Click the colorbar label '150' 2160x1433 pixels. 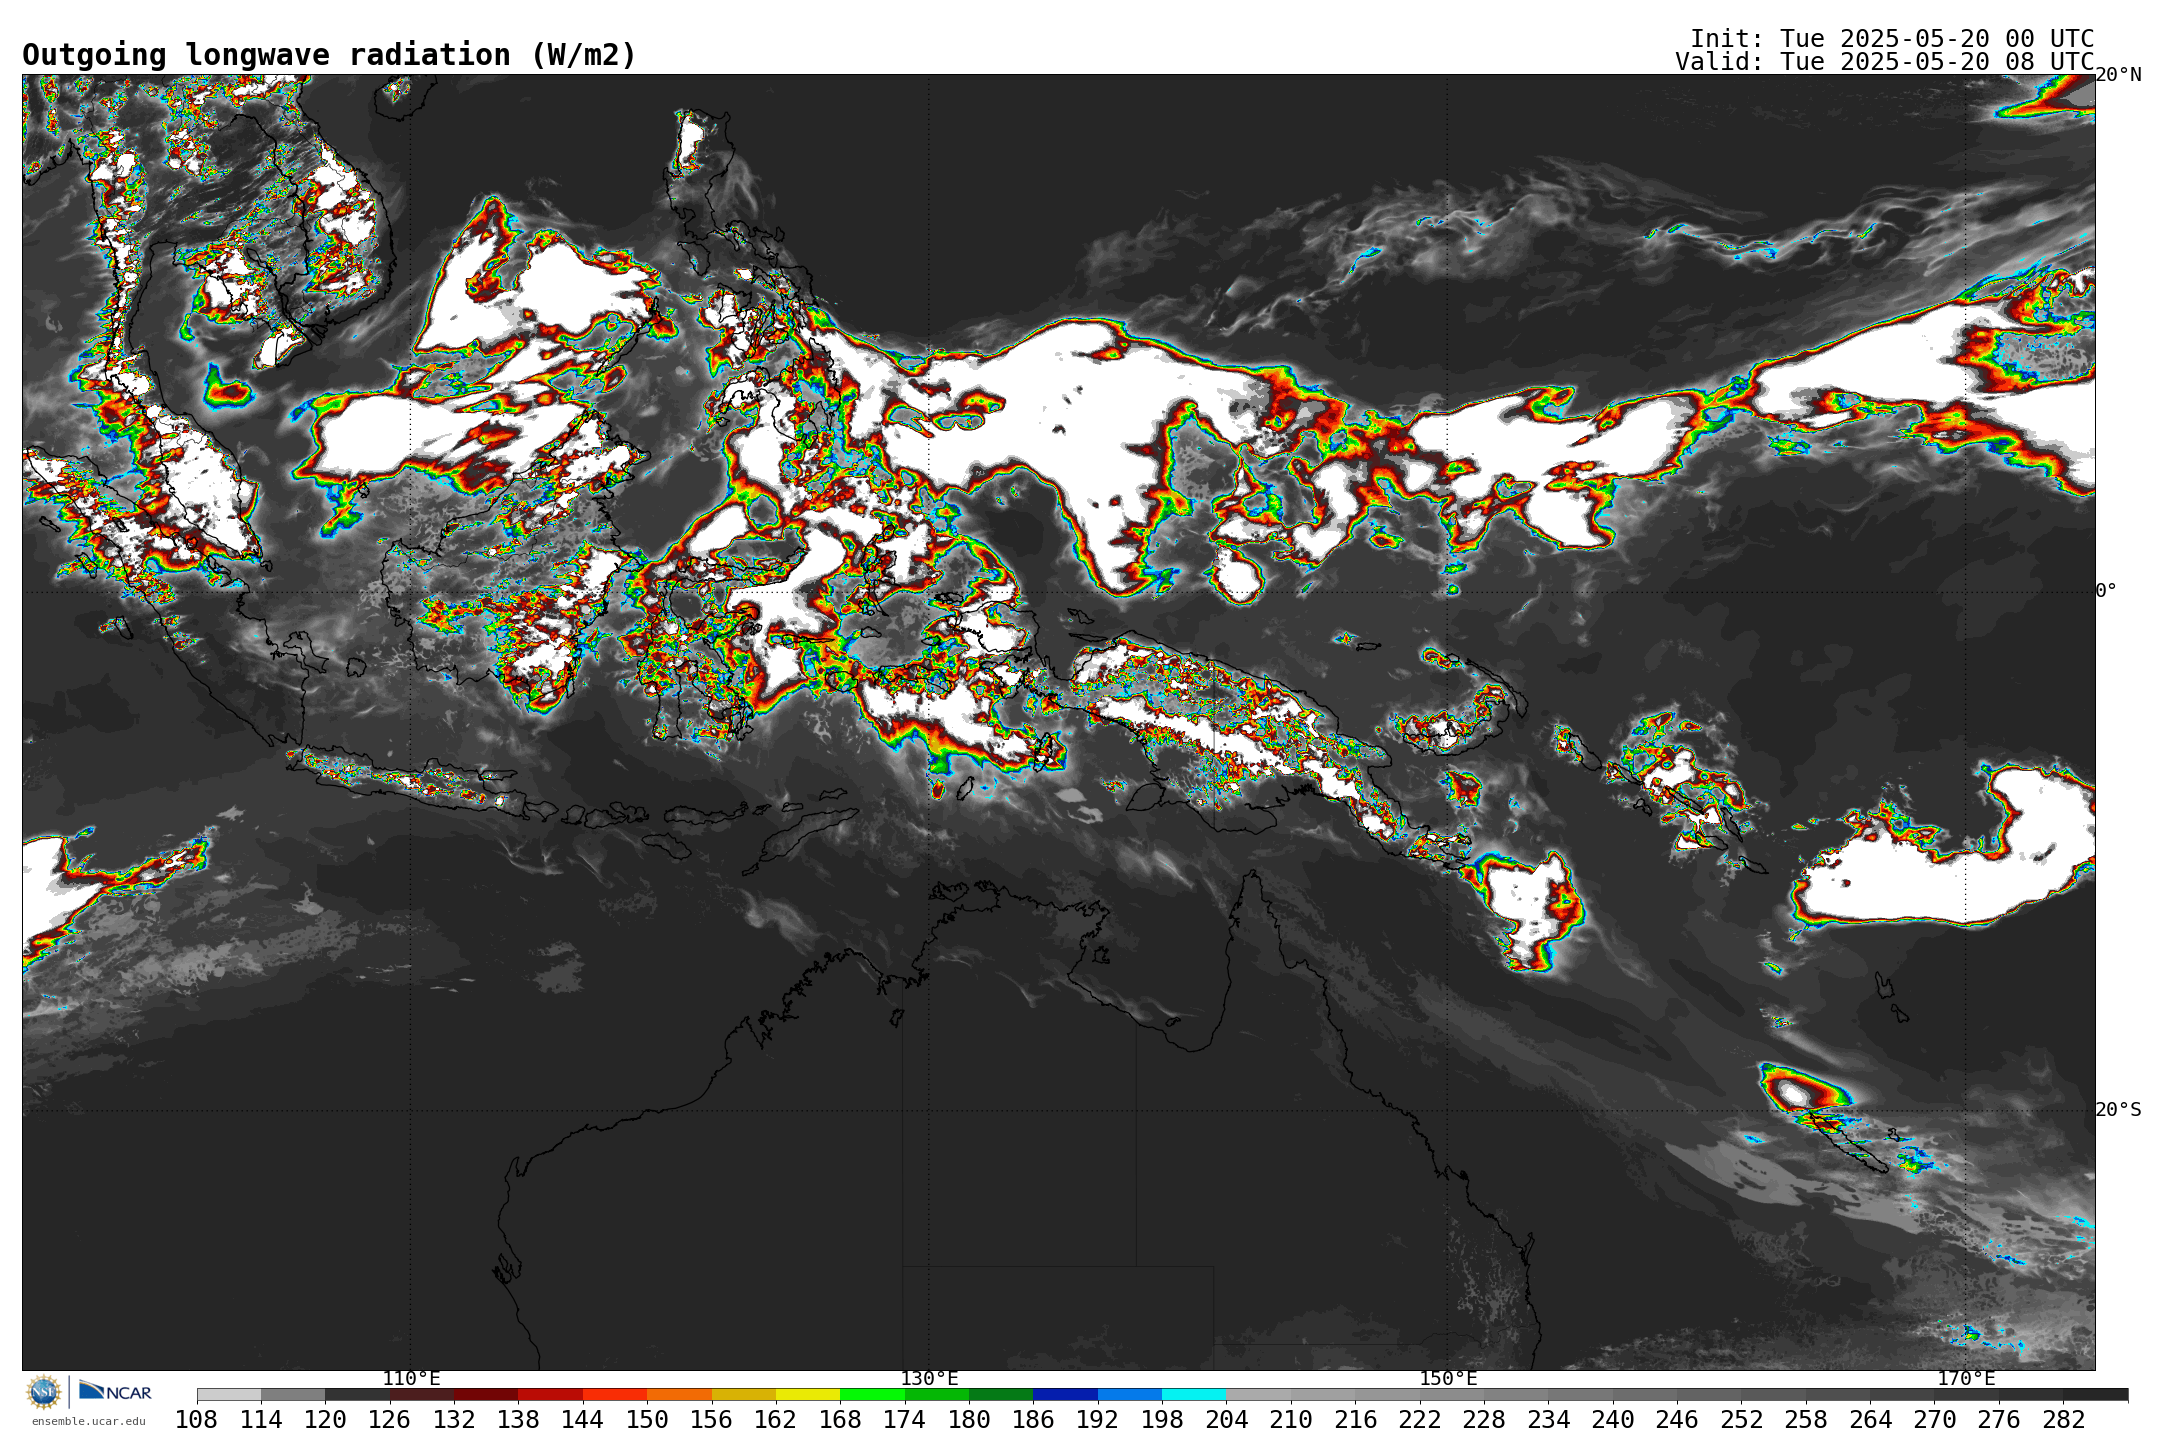coord(647,1420)
